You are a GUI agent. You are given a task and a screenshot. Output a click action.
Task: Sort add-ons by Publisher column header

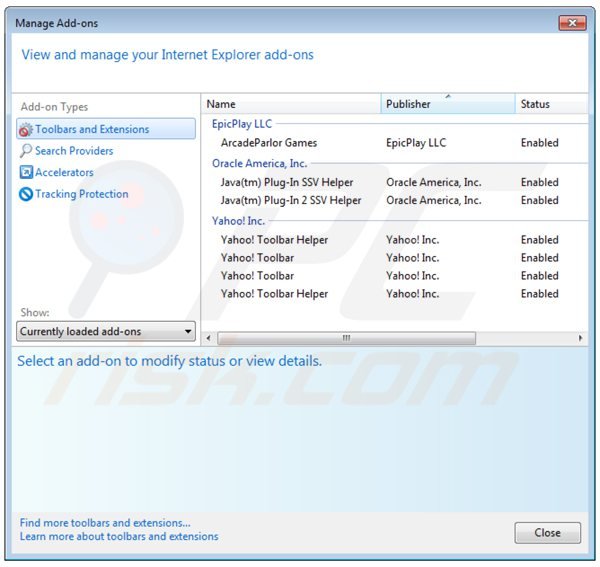click(448, 104)
